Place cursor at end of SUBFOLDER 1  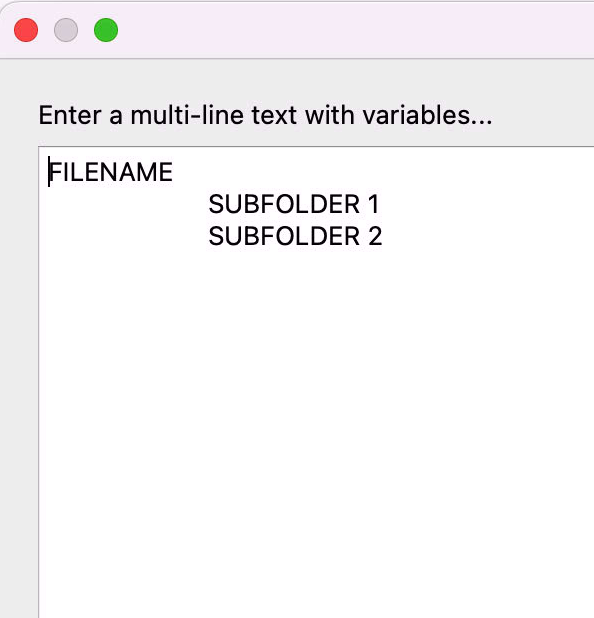(x=380, y=204)
